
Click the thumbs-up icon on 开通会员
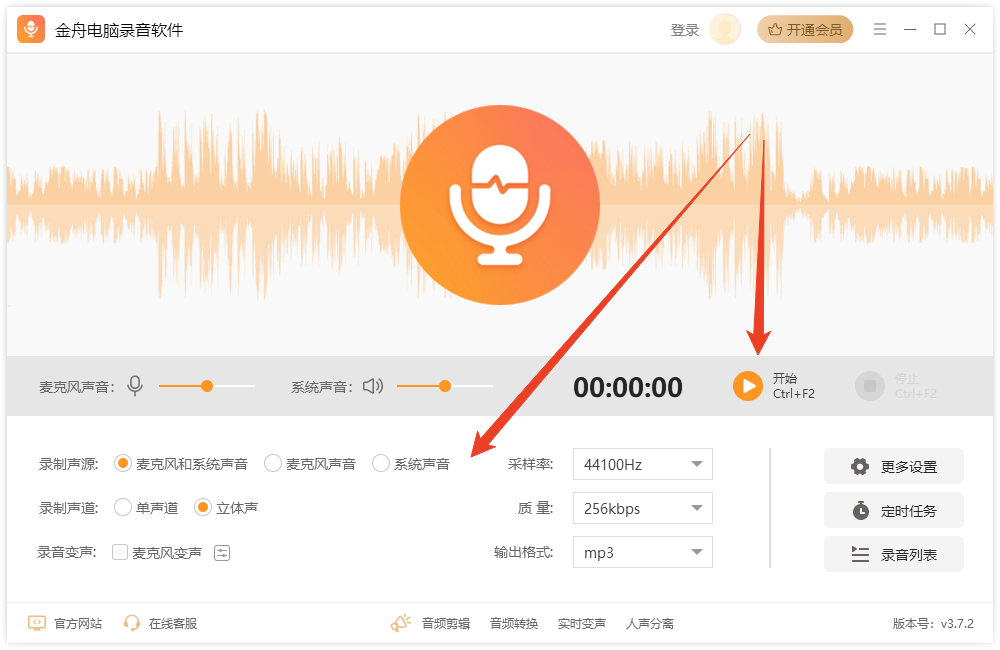(775, 30)
